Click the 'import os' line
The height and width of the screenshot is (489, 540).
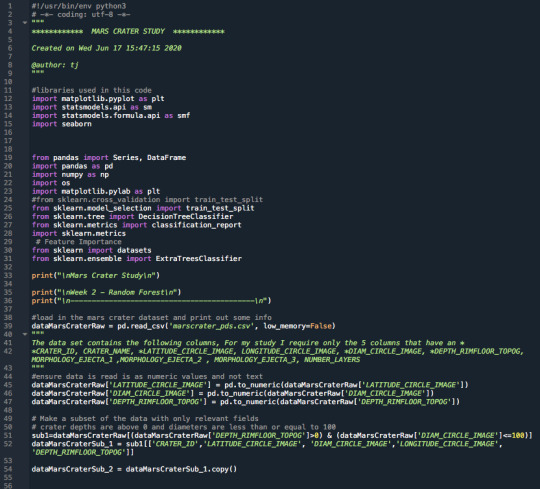[x=51, y=183]
